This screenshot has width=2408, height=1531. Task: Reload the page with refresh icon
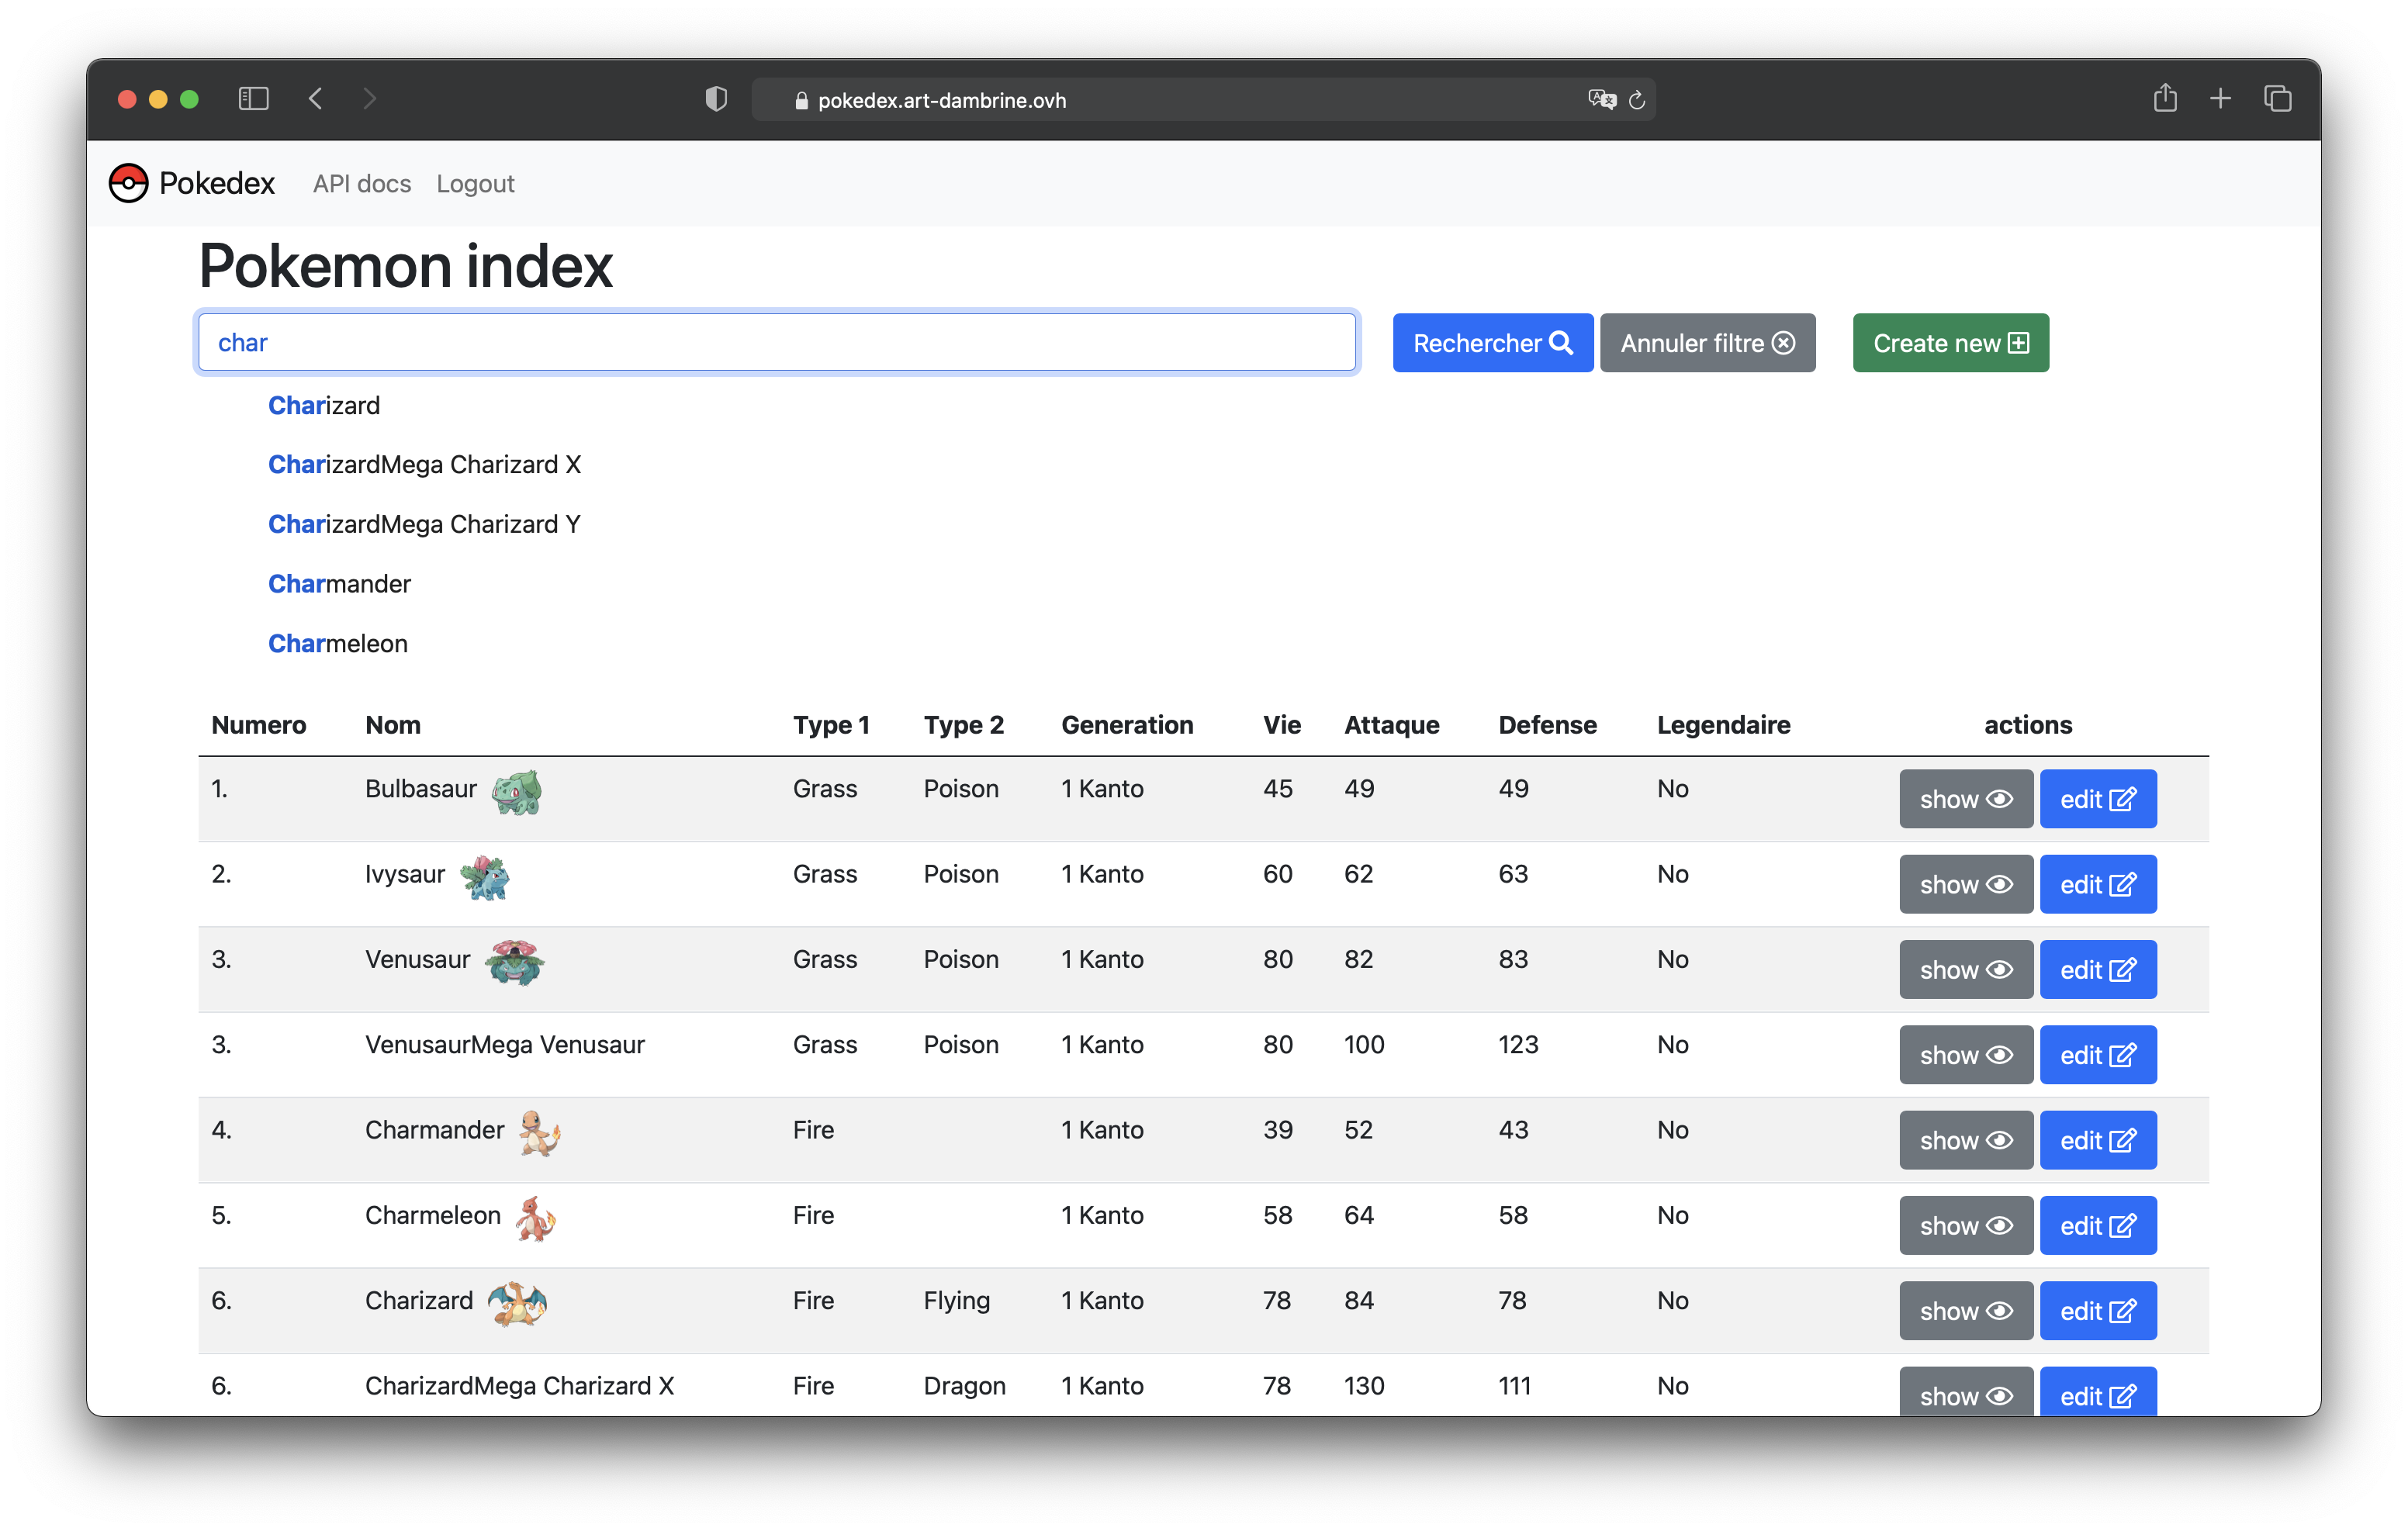(x=1637, y=100)
